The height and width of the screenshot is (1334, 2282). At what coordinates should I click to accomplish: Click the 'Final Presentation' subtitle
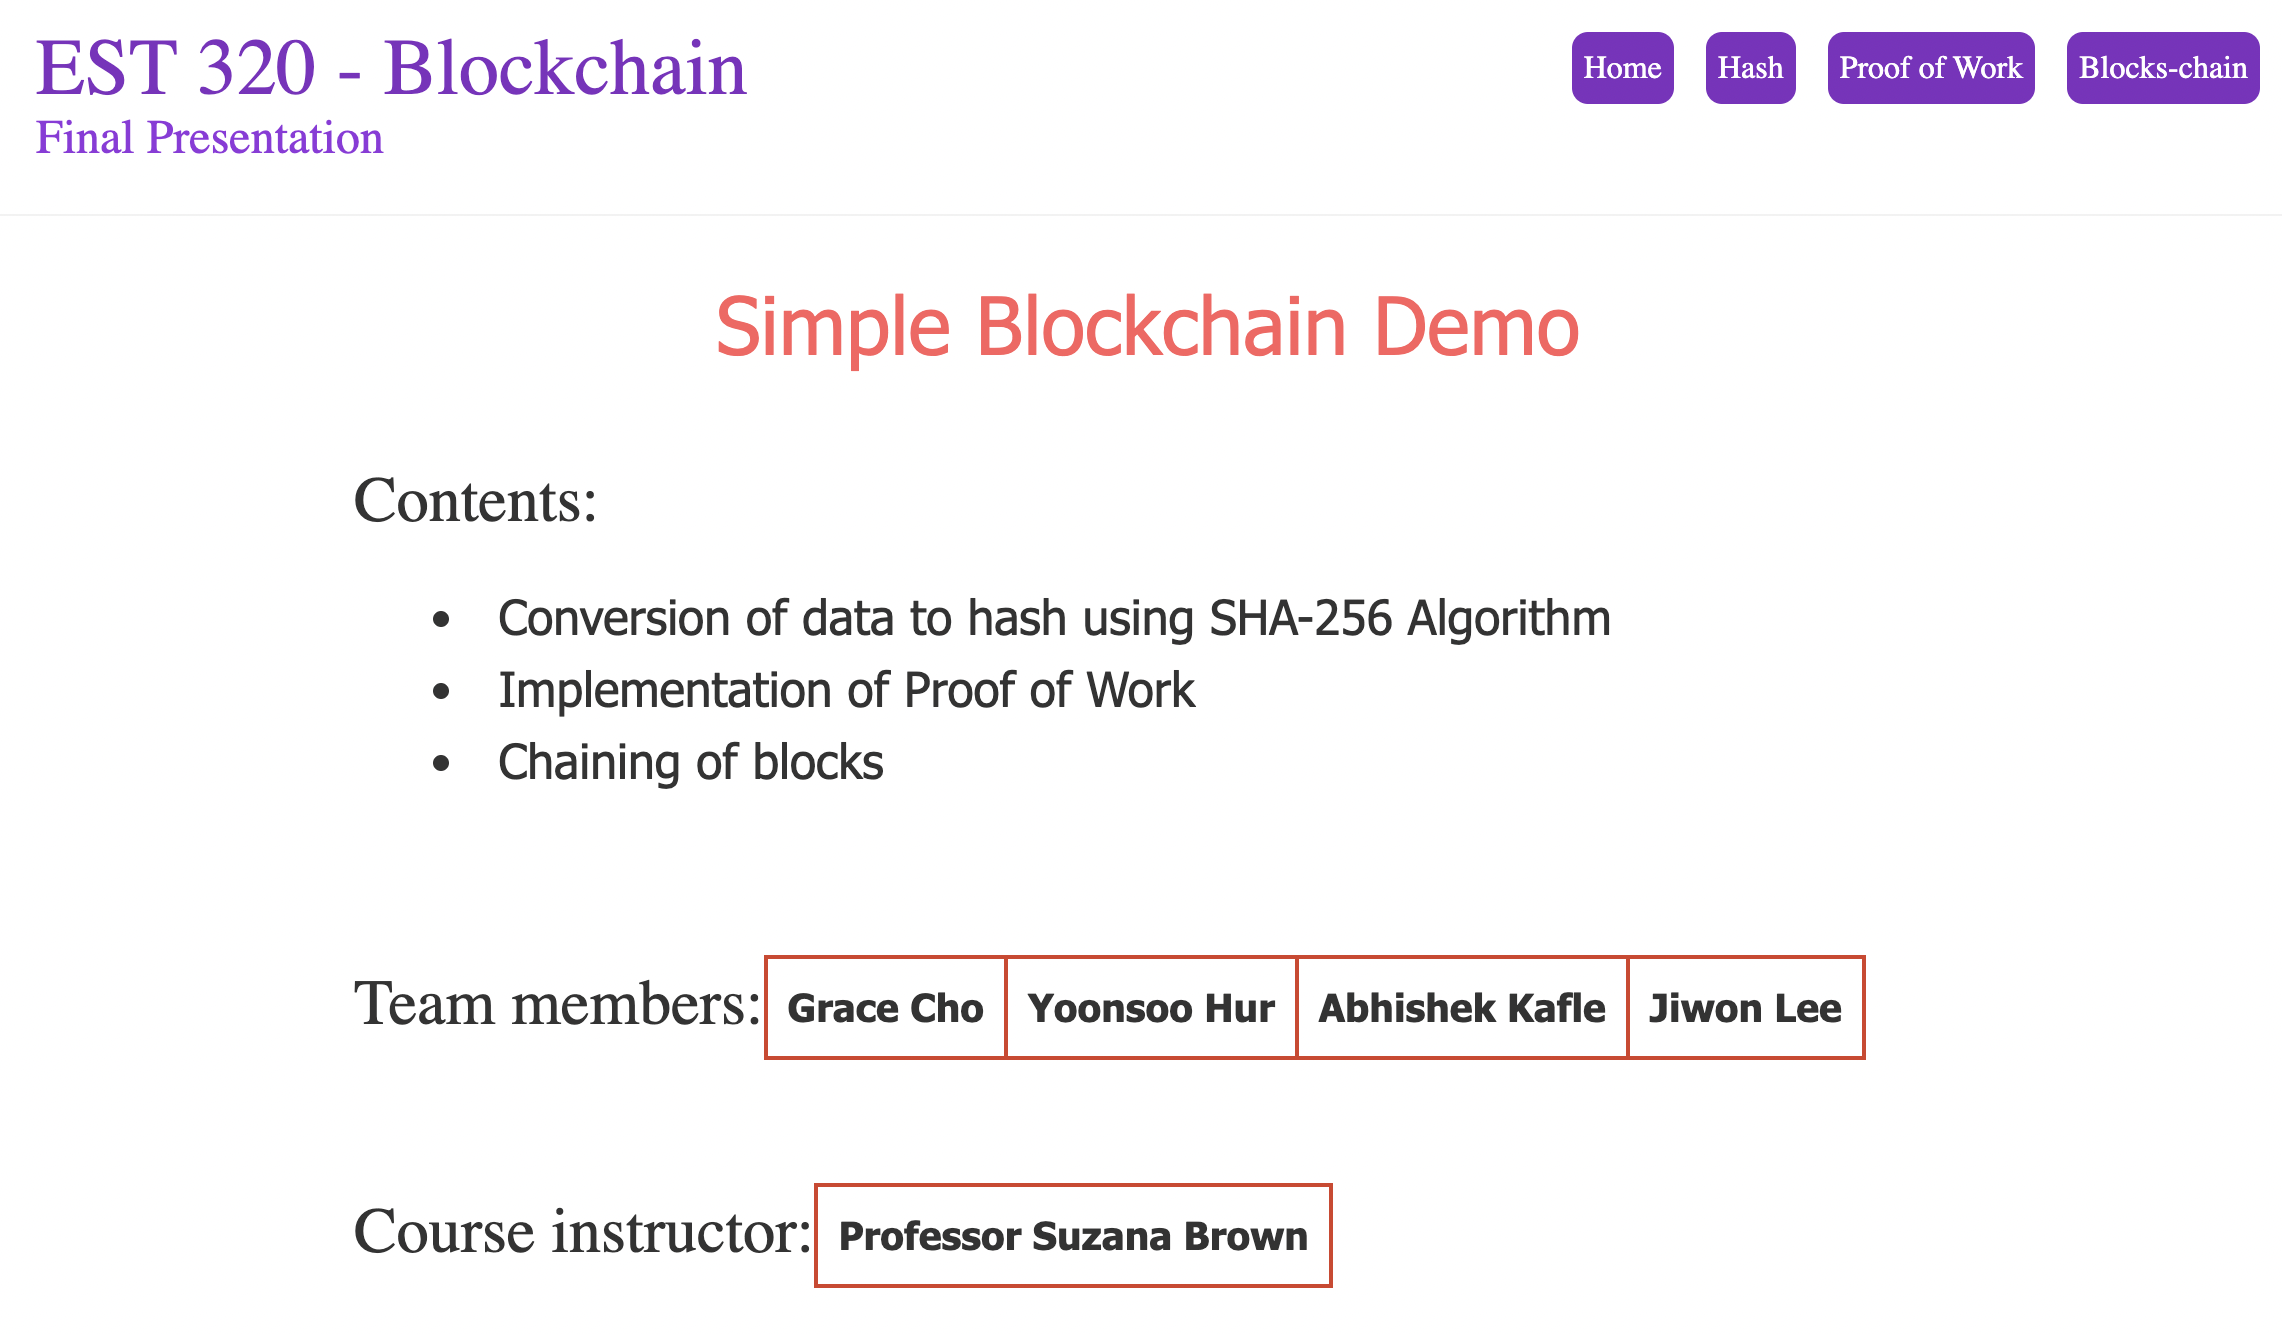(209, 138)
